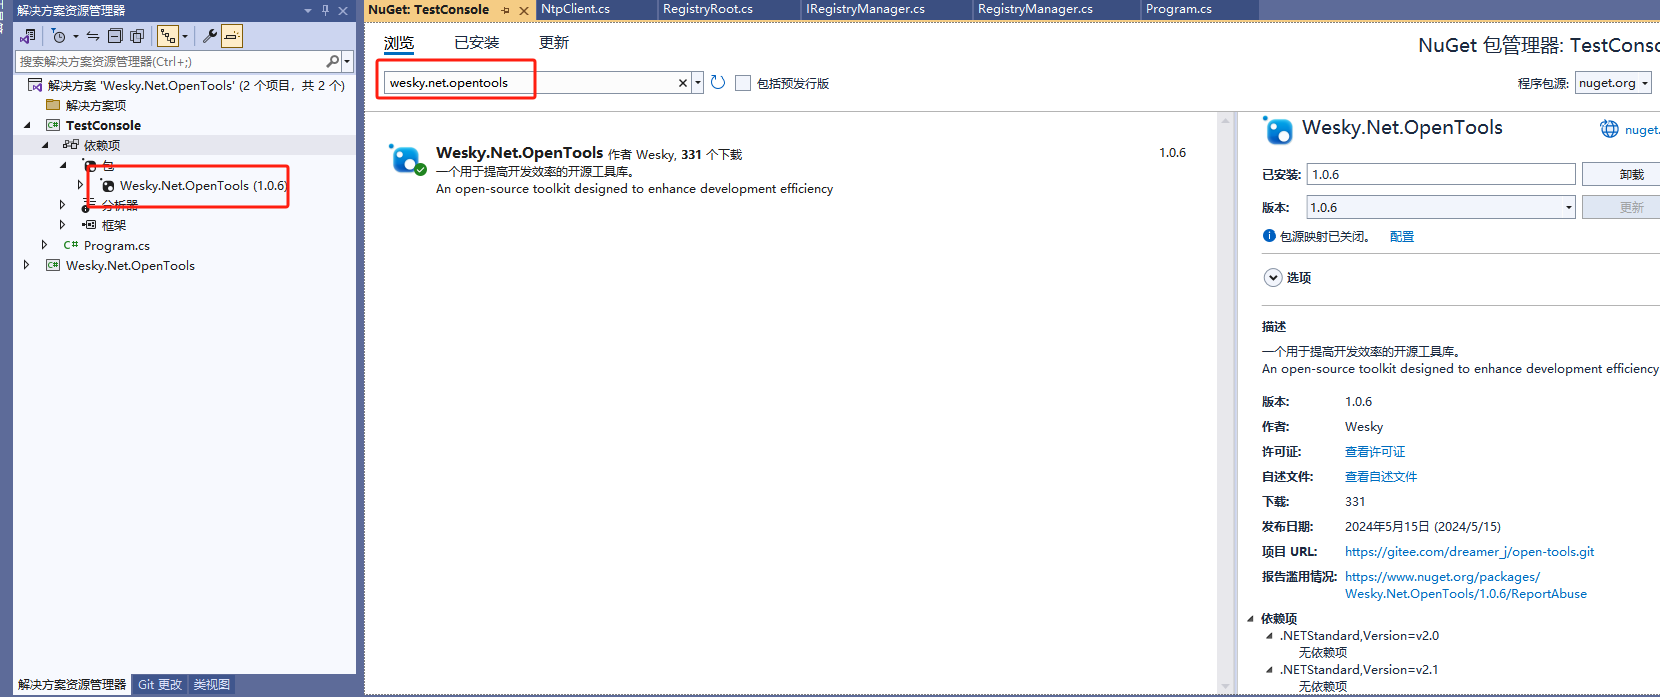Open the gitee project URL link
Screen dimensions: 1660x697
pyautogui.click(x=1470, y=552)
